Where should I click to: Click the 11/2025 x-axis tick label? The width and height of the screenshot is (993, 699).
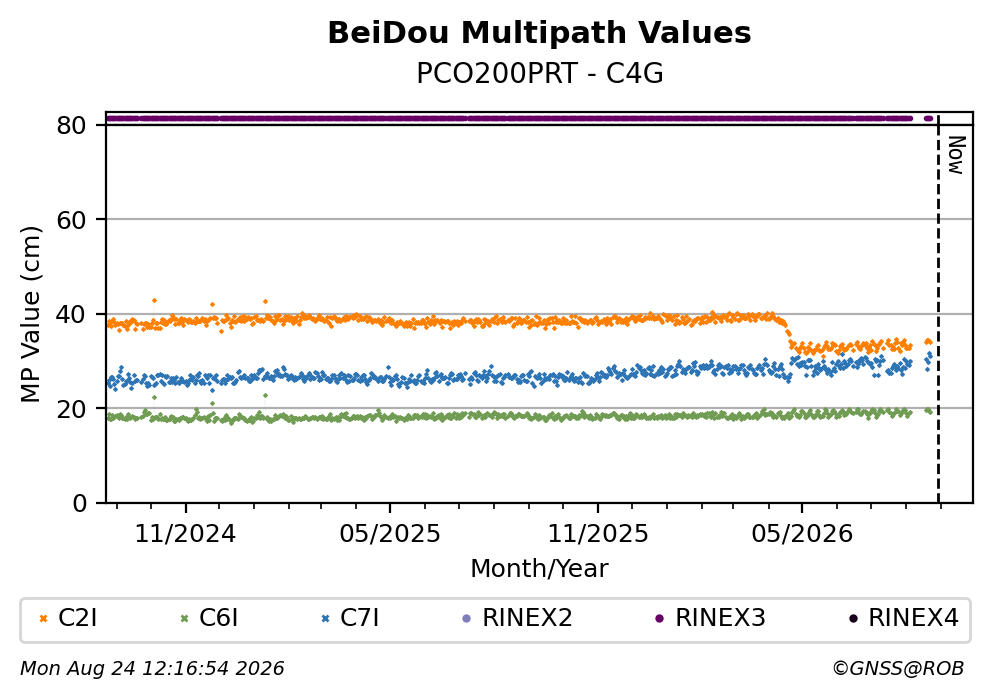(598, 534)
